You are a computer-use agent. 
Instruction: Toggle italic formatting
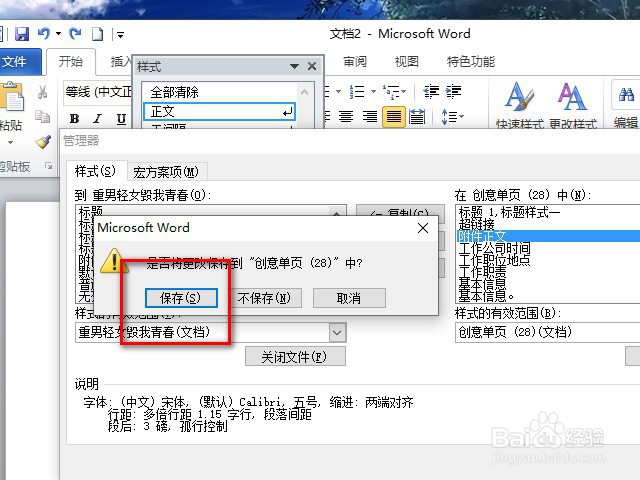click(x=97, y=119)
